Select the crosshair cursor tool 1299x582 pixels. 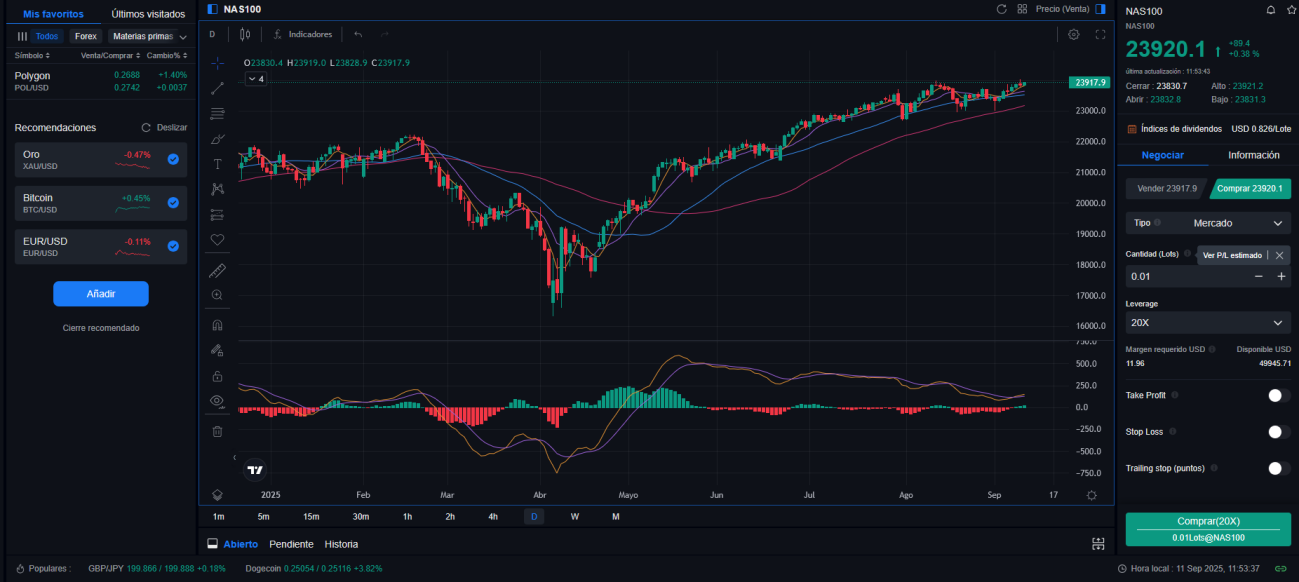(x=217, y=62)
